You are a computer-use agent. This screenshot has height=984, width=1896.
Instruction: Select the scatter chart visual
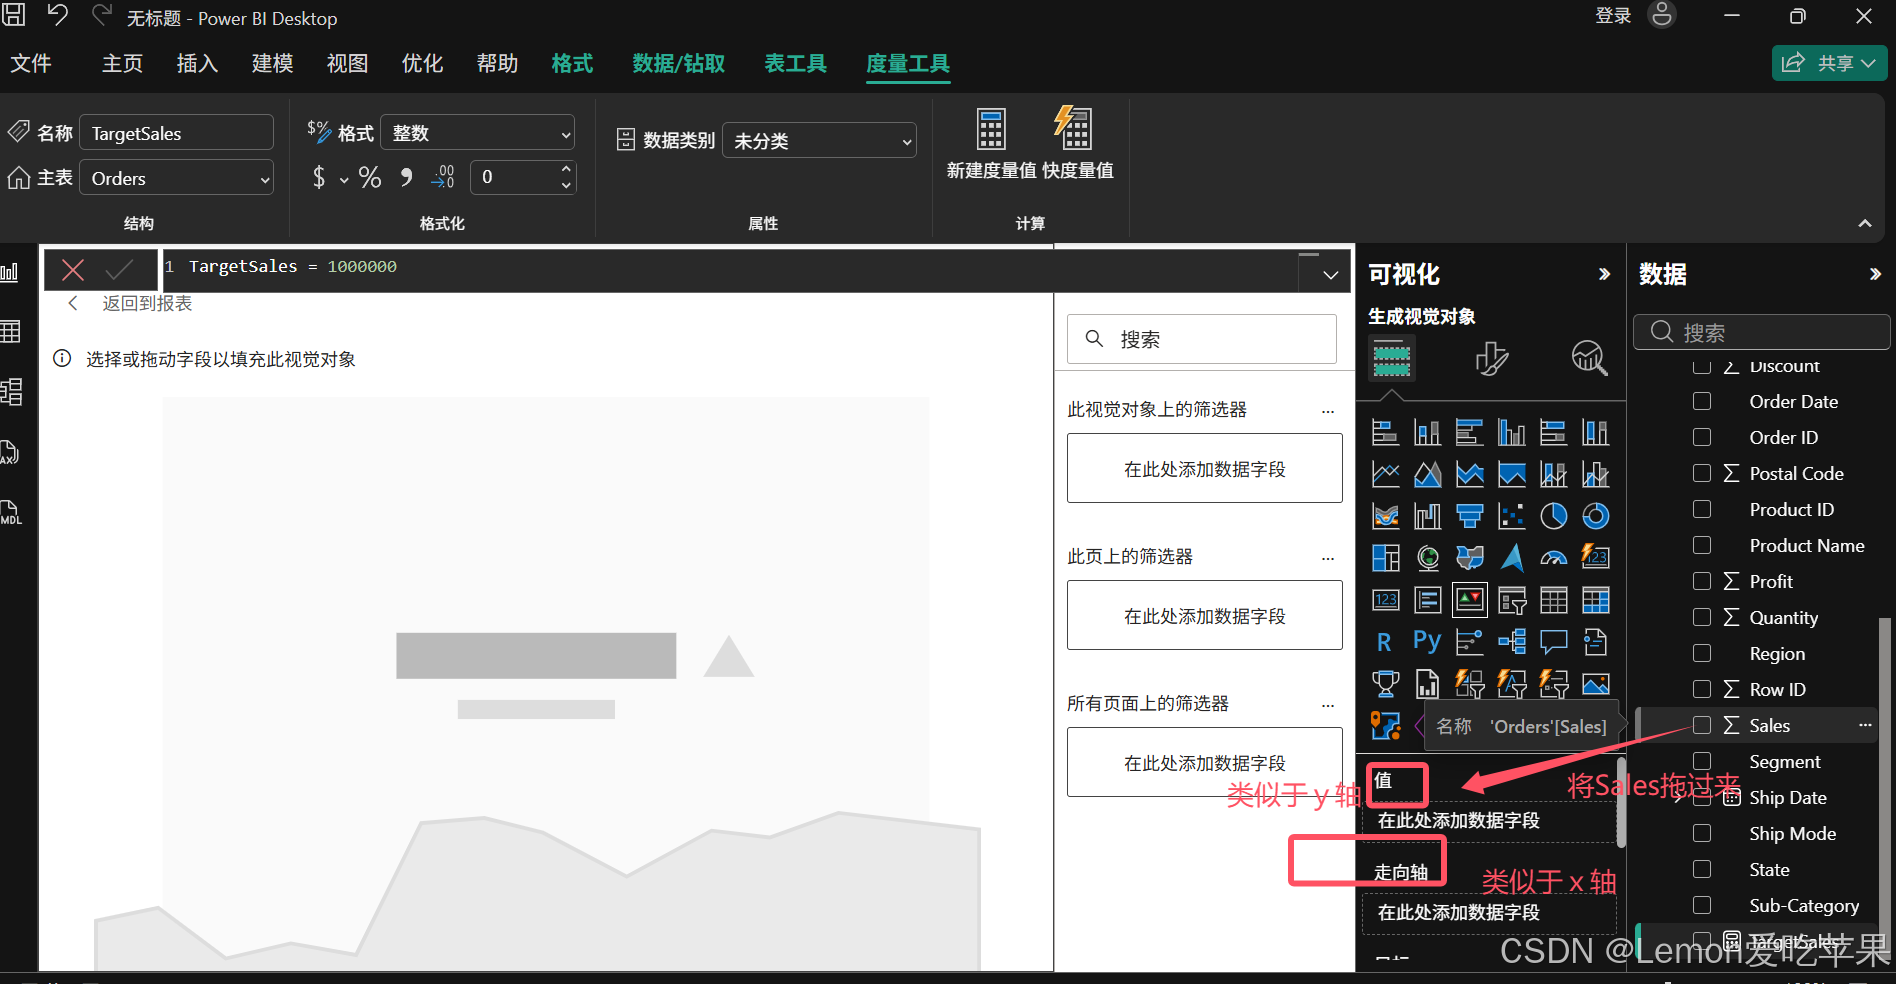click(1511, 516)
